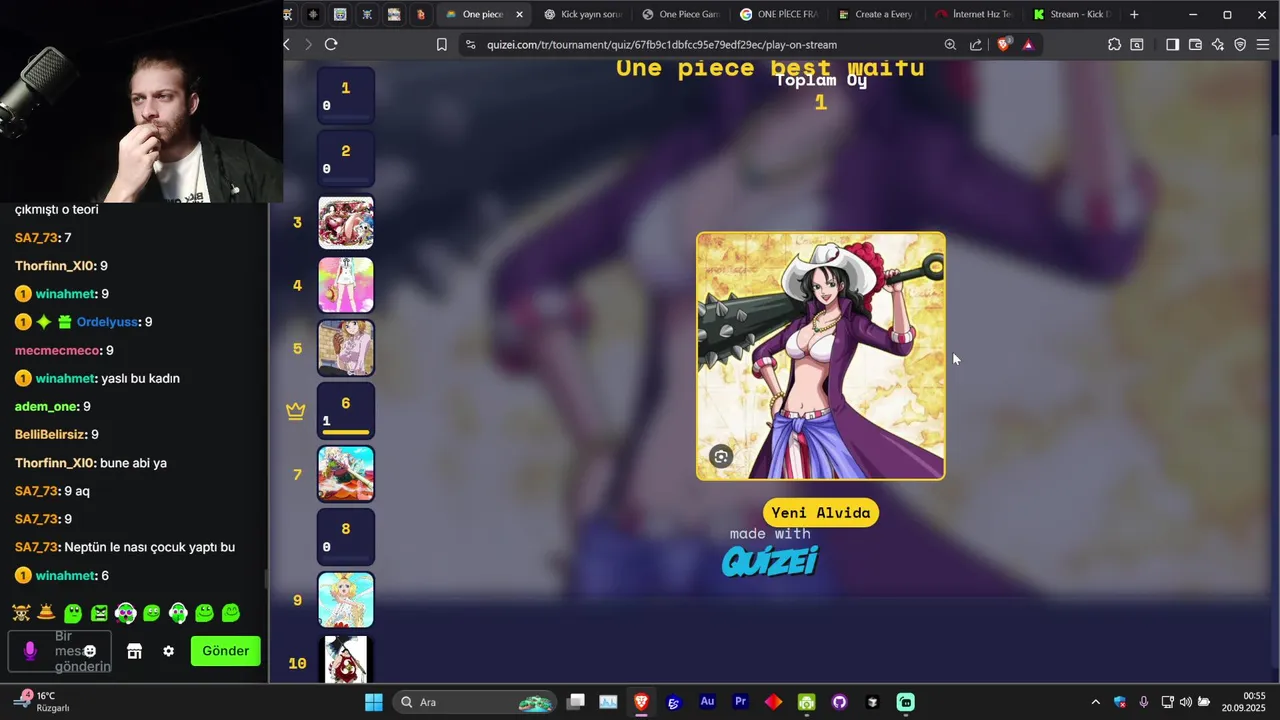Insert the straw hat emote

tap(46, 613)
